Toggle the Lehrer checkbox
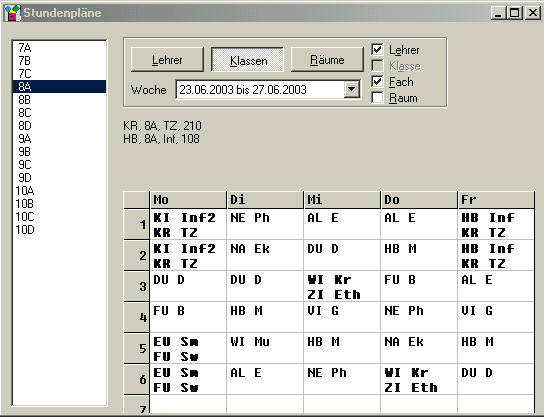The image size is (544, 417). [x=377, y=50]
